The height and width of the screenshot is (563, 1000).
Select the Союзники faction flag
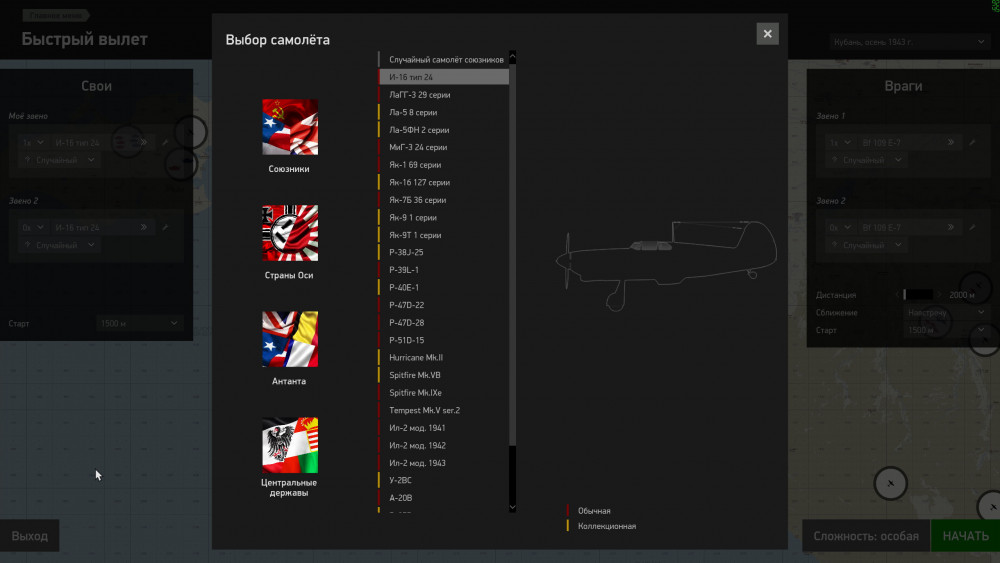pos(290,127)
